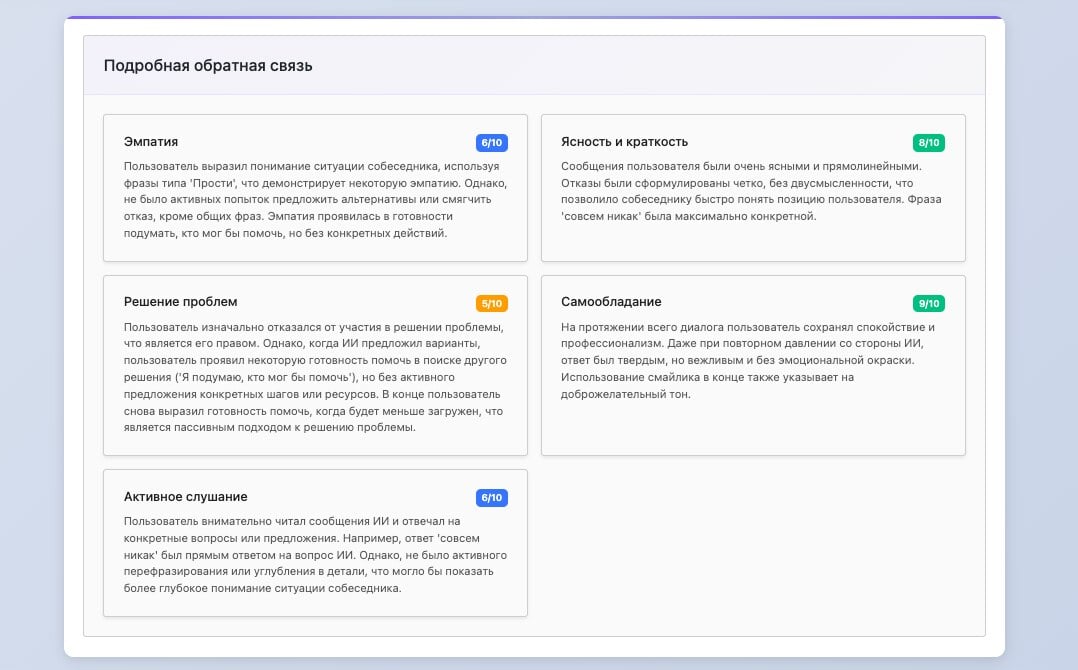Select the 'Решение проблем' card title
The height and width of the screenshot is (670, 1078).
pyautogui.click(x=180, y=302)
